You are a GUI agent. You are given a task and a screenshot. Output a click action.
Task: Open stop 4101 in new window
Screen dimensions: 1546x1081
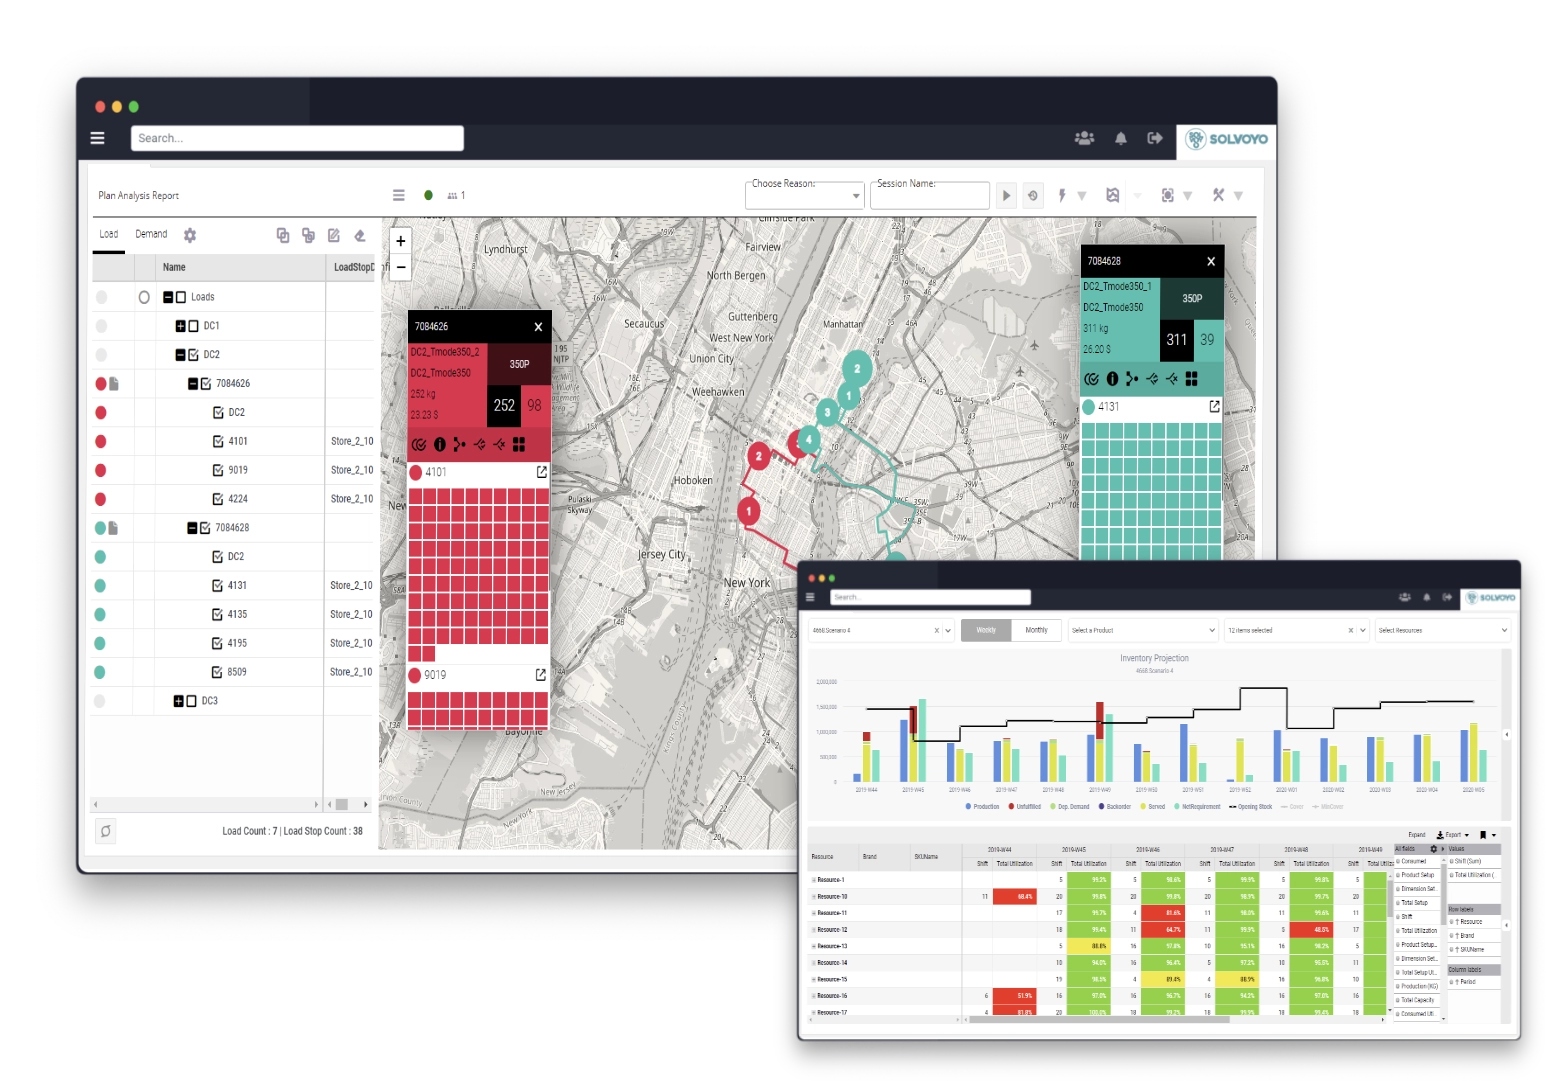coord(542,472)
